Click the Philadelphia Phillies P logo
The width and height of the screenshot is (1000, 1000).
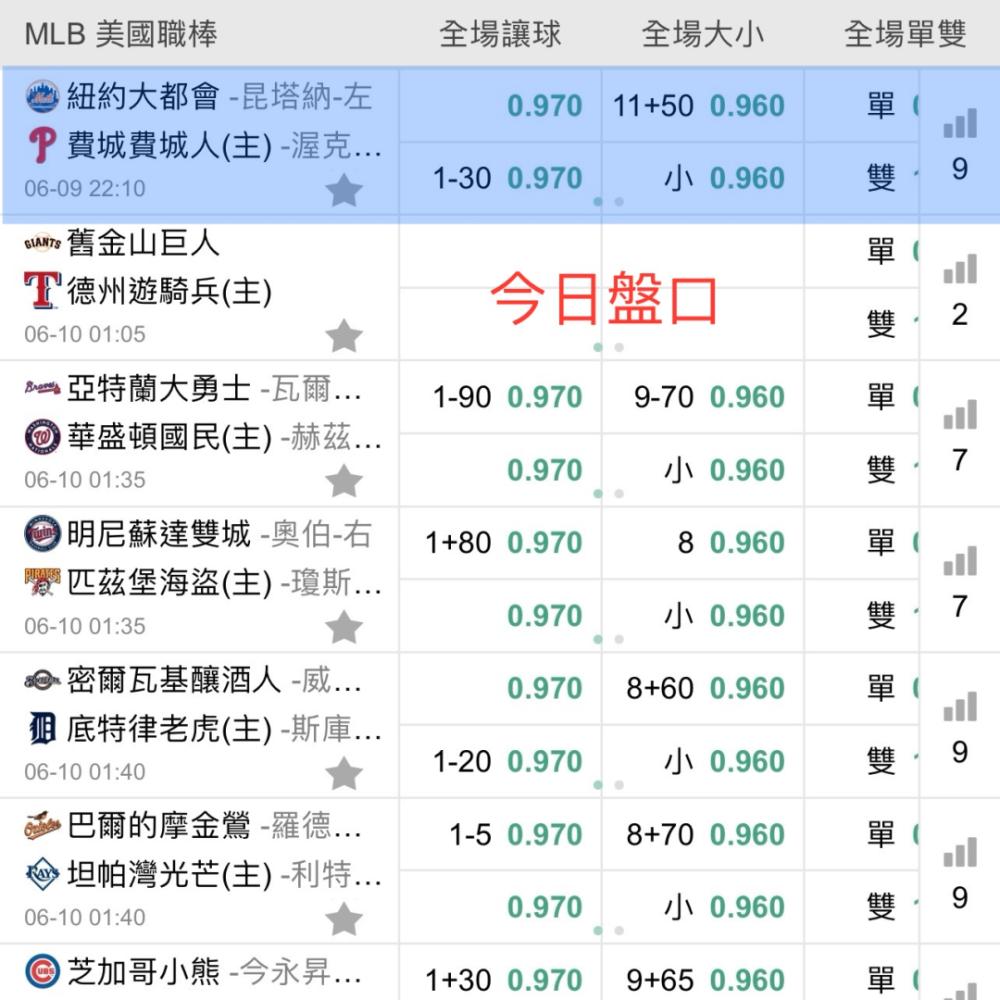point(42,145)
